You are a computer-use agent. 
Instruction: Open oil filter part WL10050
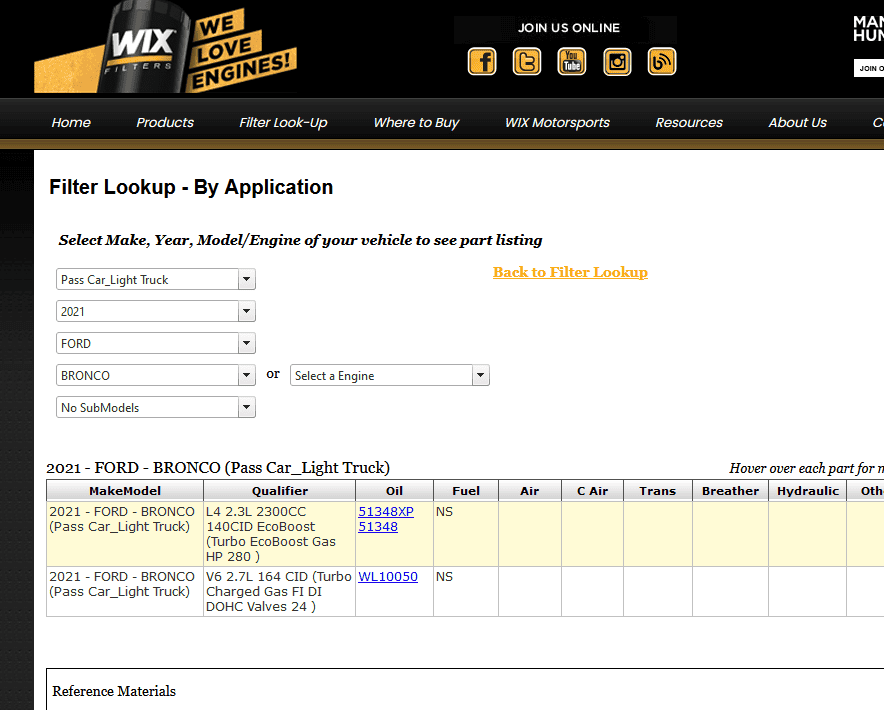[x=388, y=577]
